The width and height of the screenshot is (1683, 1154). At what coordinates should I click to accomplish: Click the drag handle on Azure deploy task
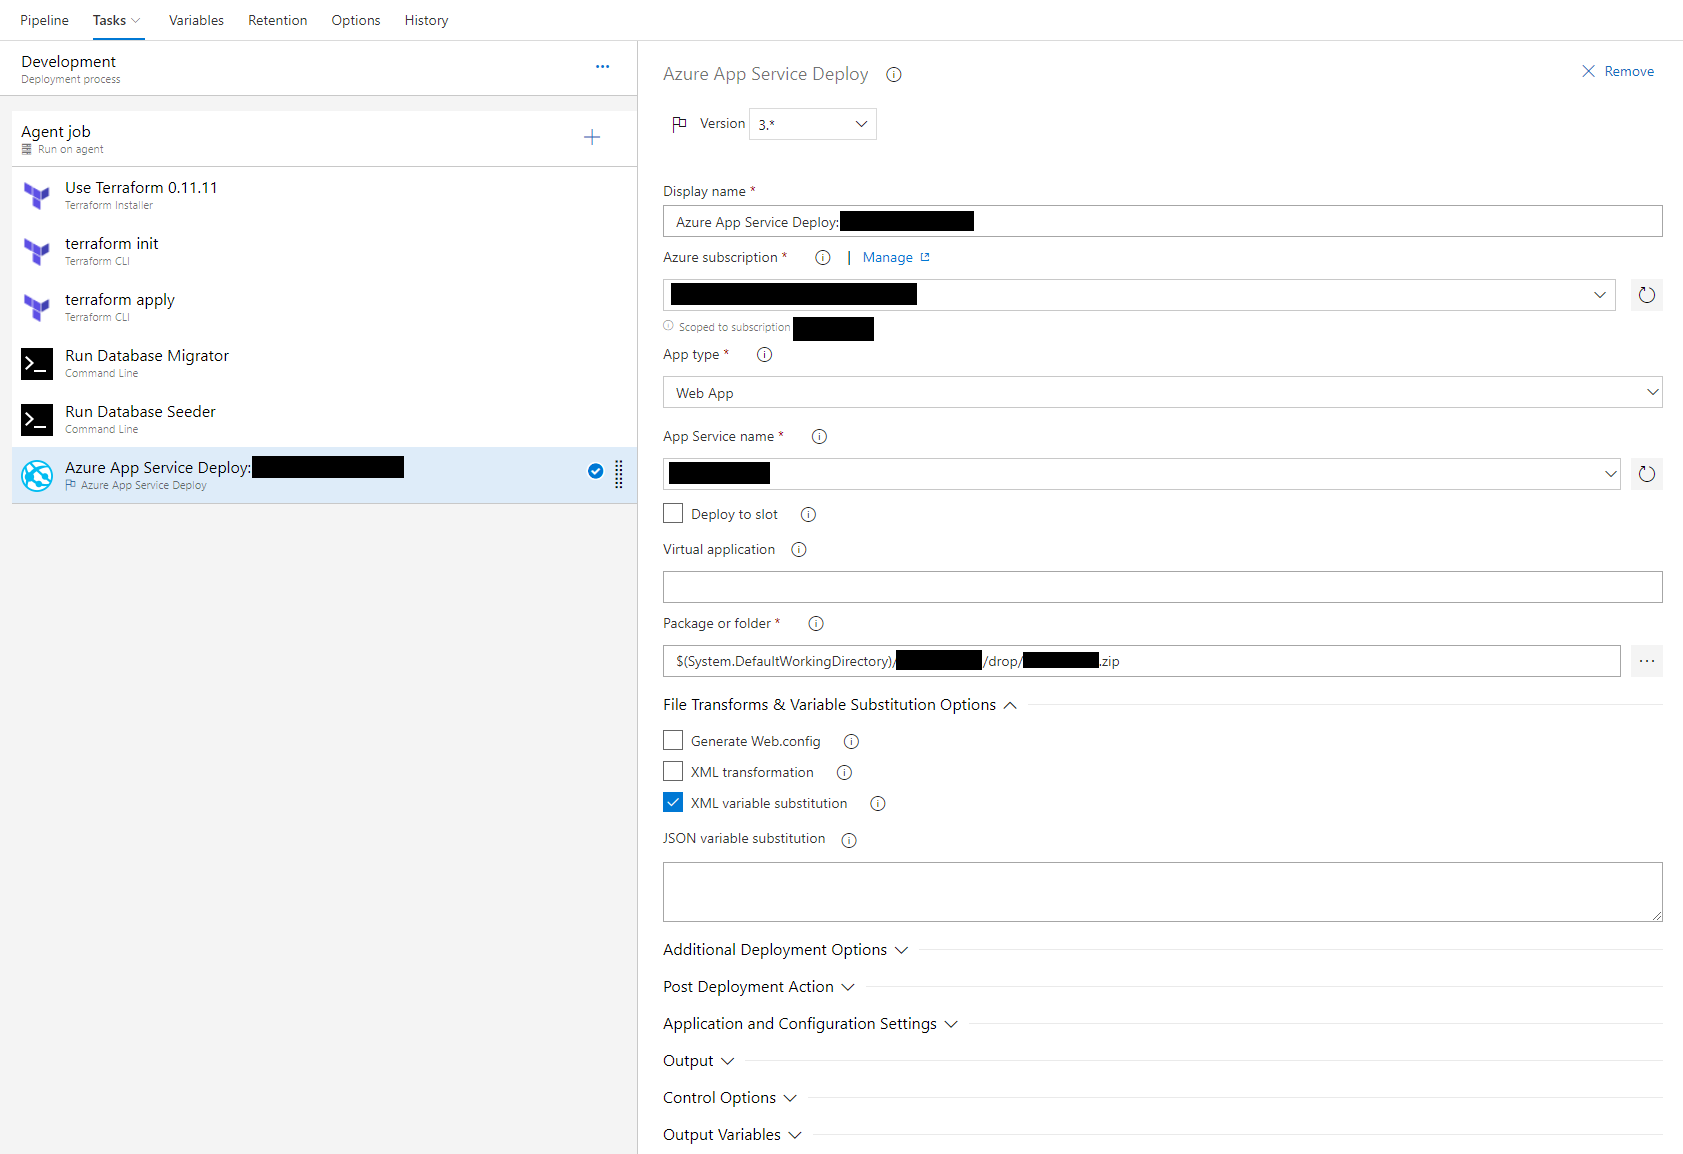[x=619, y=475]
